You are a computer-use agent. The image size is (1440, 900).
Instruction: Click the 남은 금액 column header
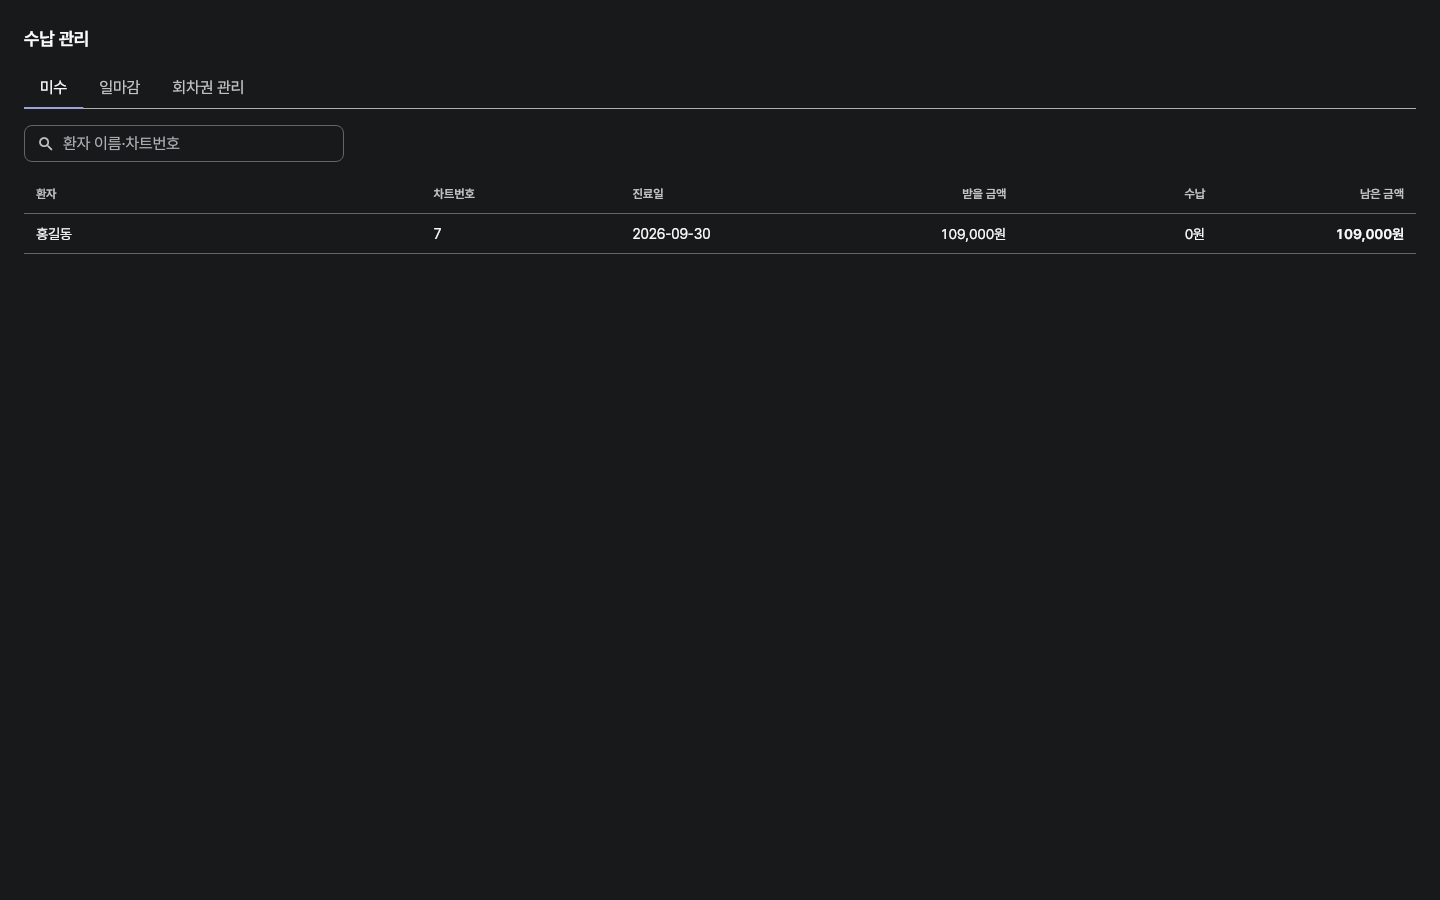click(1382, 194)
